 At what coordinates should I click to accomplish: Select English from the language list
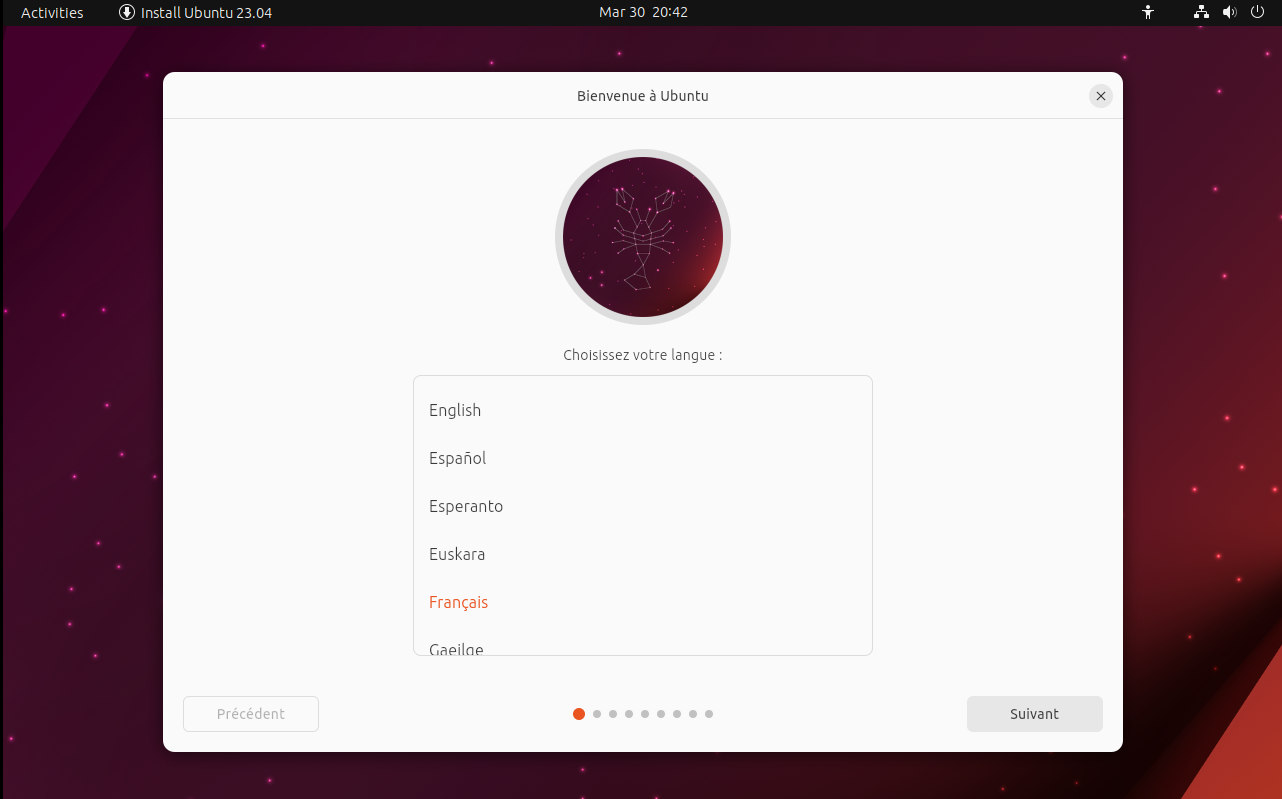tap(643, 410)
